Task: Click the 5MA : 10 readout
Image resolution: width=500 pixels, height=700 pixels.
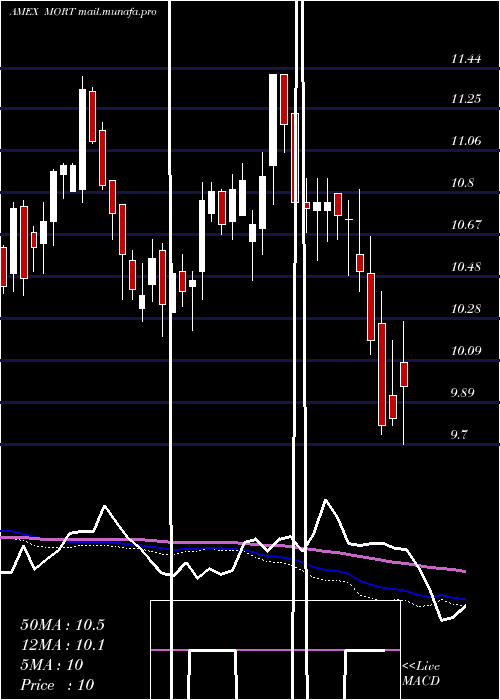Action: pyautogui.click(x=52, y=665)
